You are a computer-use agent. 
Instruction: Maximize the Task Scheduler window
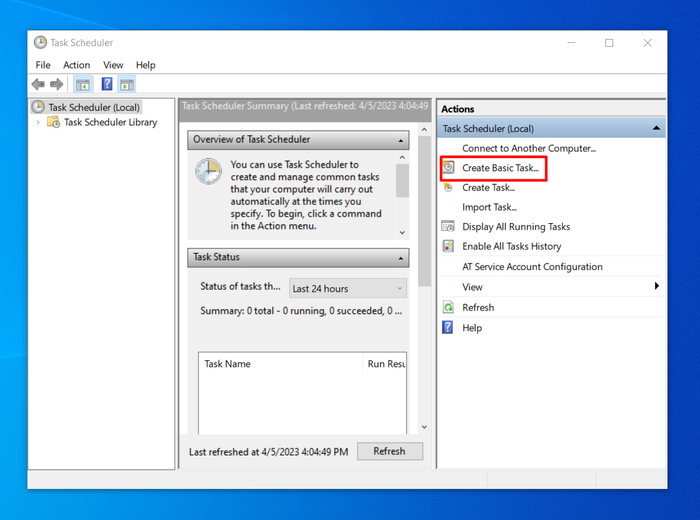point(609,43)
